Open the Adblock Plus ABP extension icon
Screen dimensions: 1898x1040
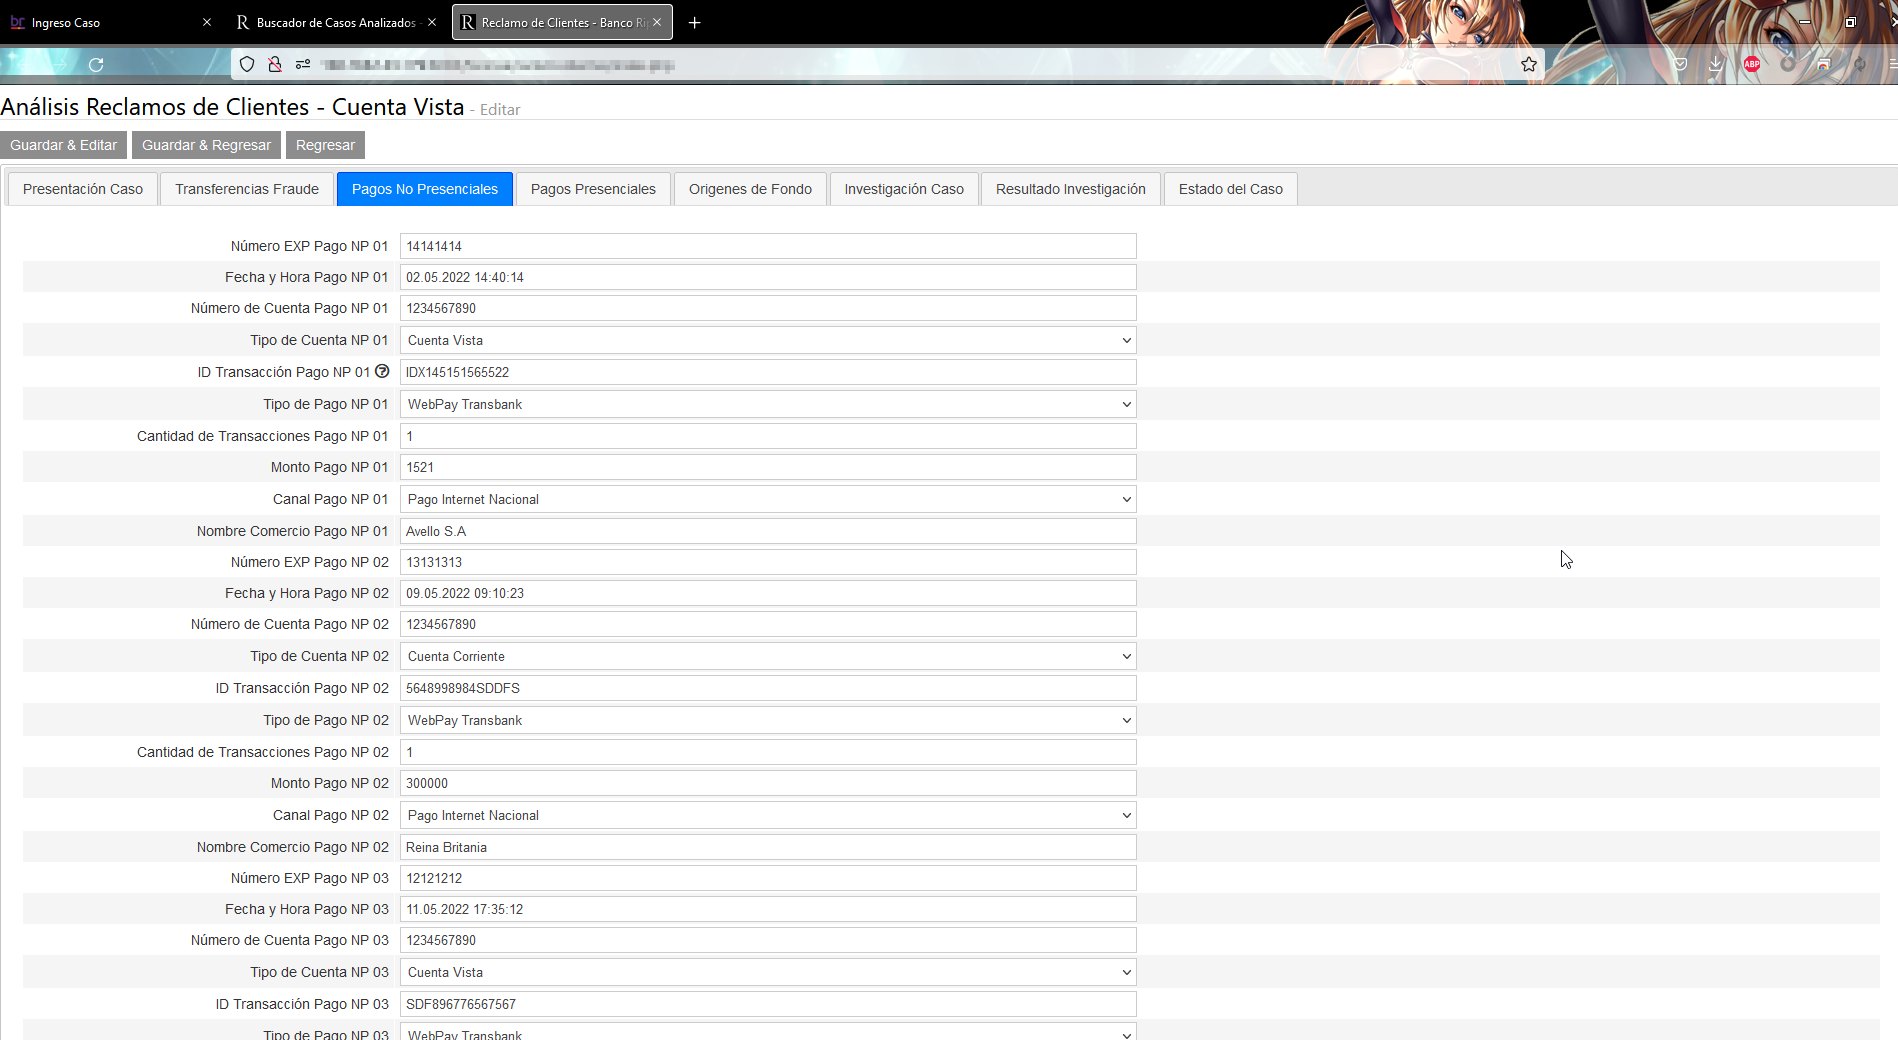(x=1752, y=65)
